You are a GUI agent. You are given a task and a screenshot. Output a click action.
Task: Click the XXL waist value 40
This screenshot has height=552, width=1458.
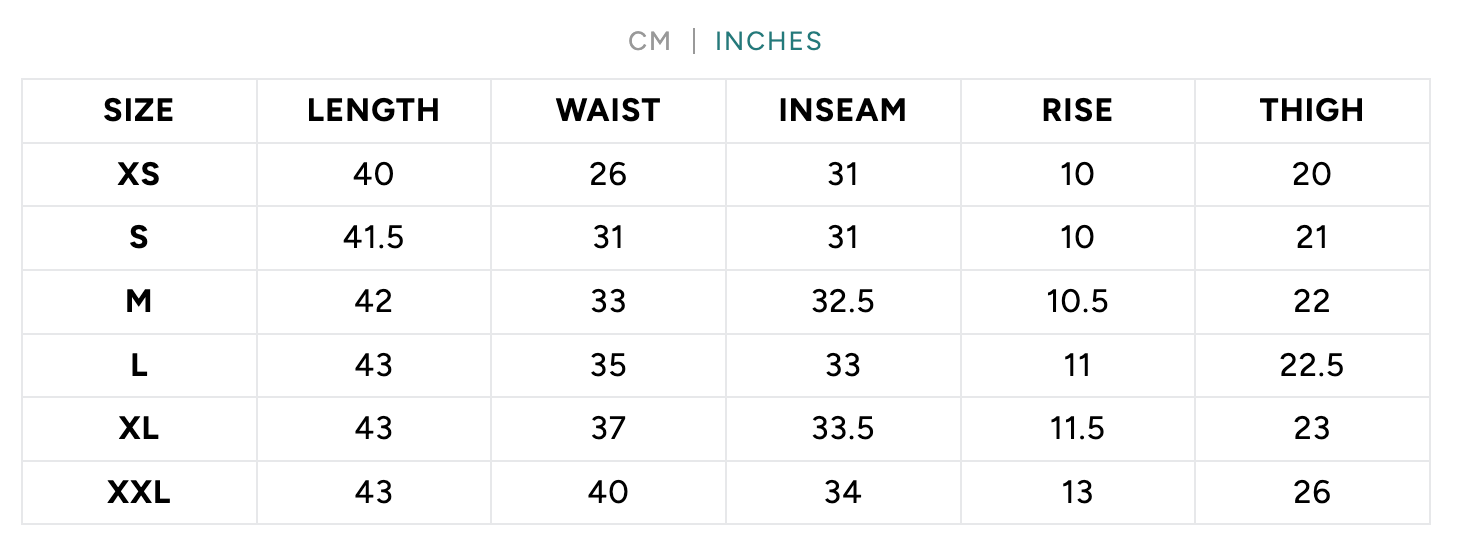tap(608, 492)
